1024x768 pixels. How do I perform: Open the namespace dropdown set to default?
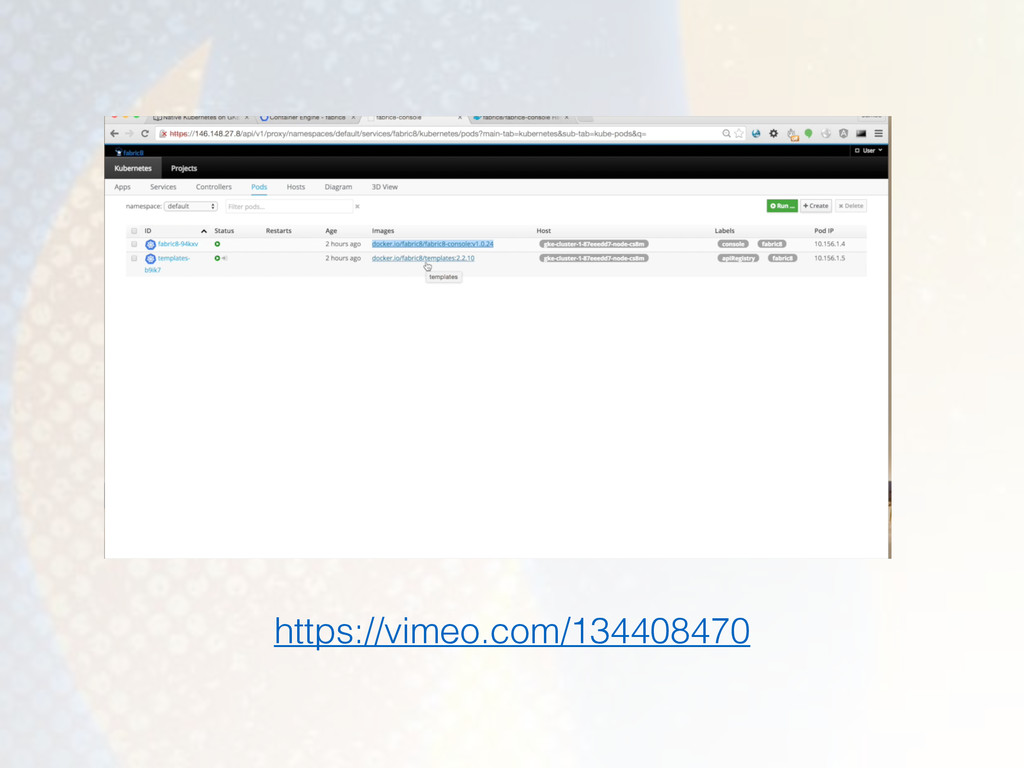point(191,206)
